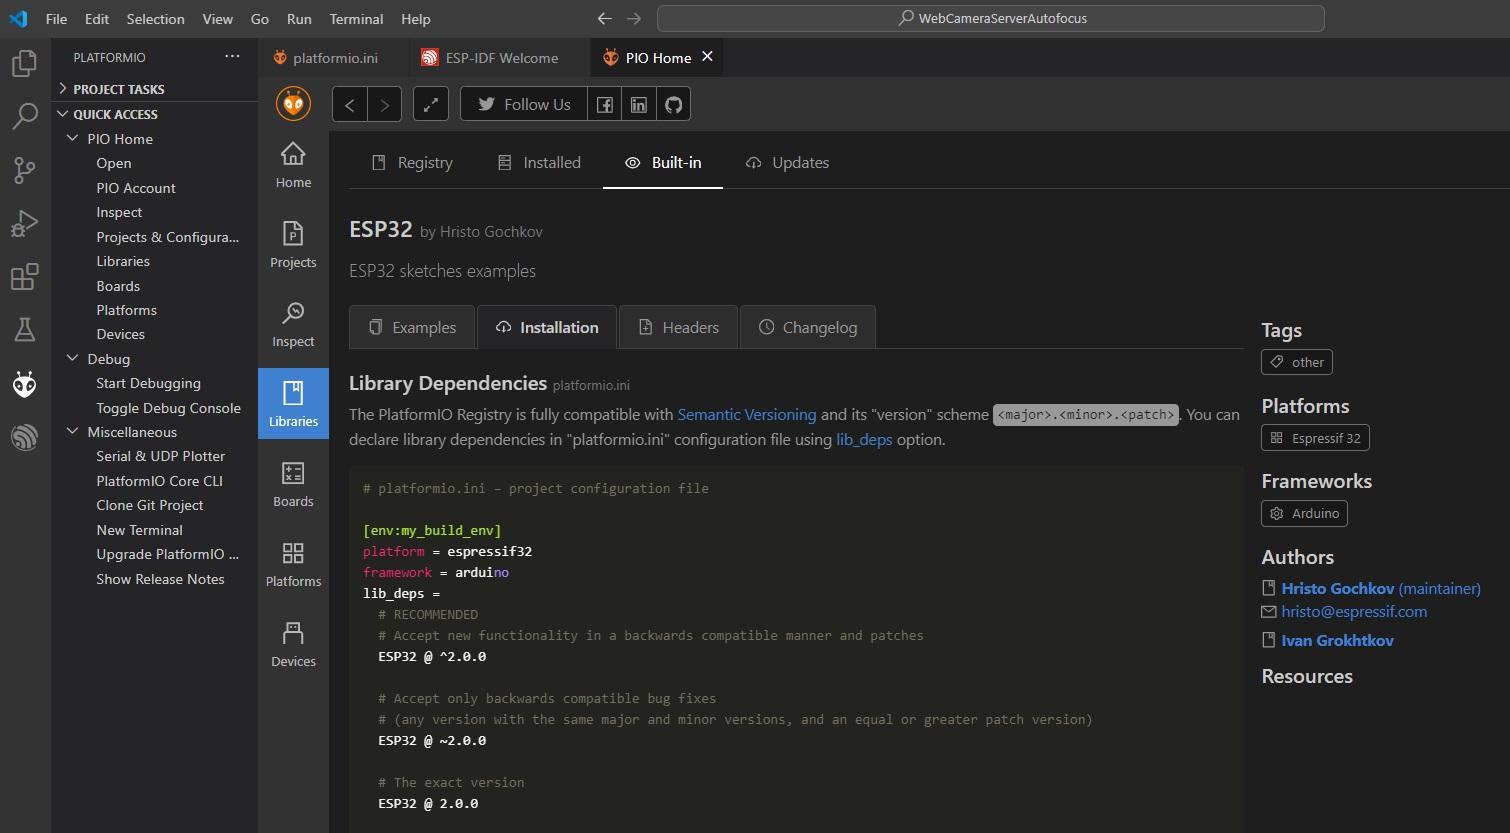Screen dimensions: 1510x833
Task: Close the PIO Home tab
Action: click(x=707, y=57)
